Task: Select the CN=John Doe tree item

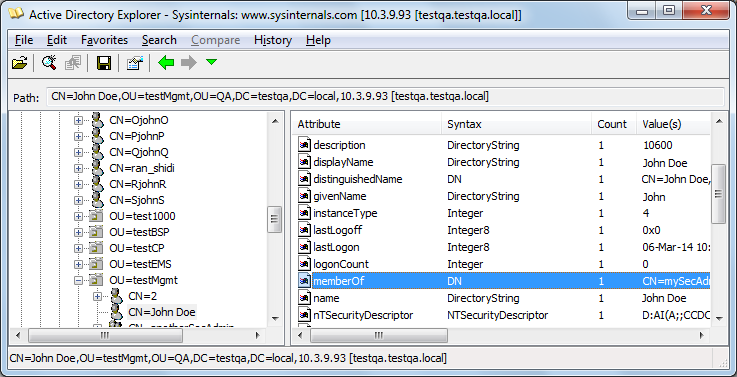Action: pos(162,312)
